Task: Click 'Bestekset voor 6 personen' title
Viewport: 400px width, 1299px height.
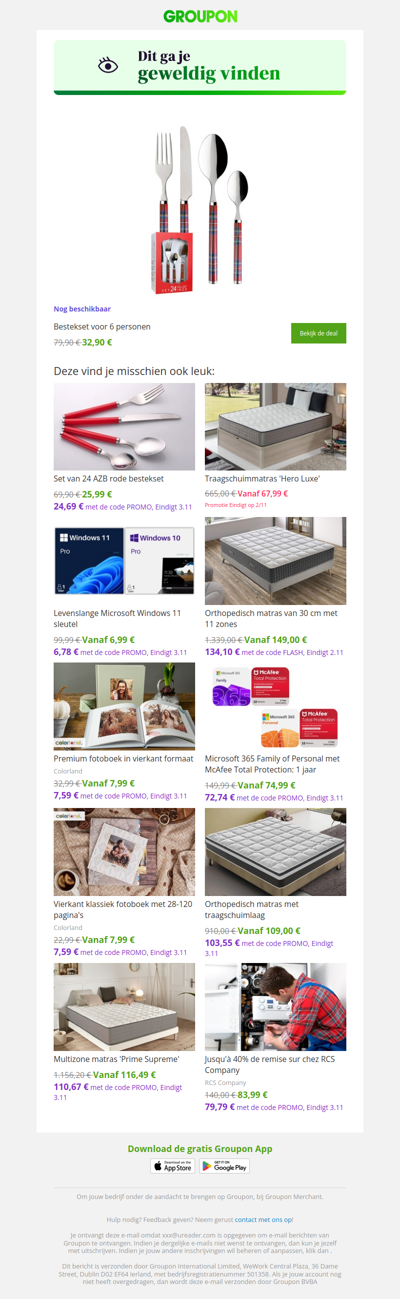Action: click(101, 327)
